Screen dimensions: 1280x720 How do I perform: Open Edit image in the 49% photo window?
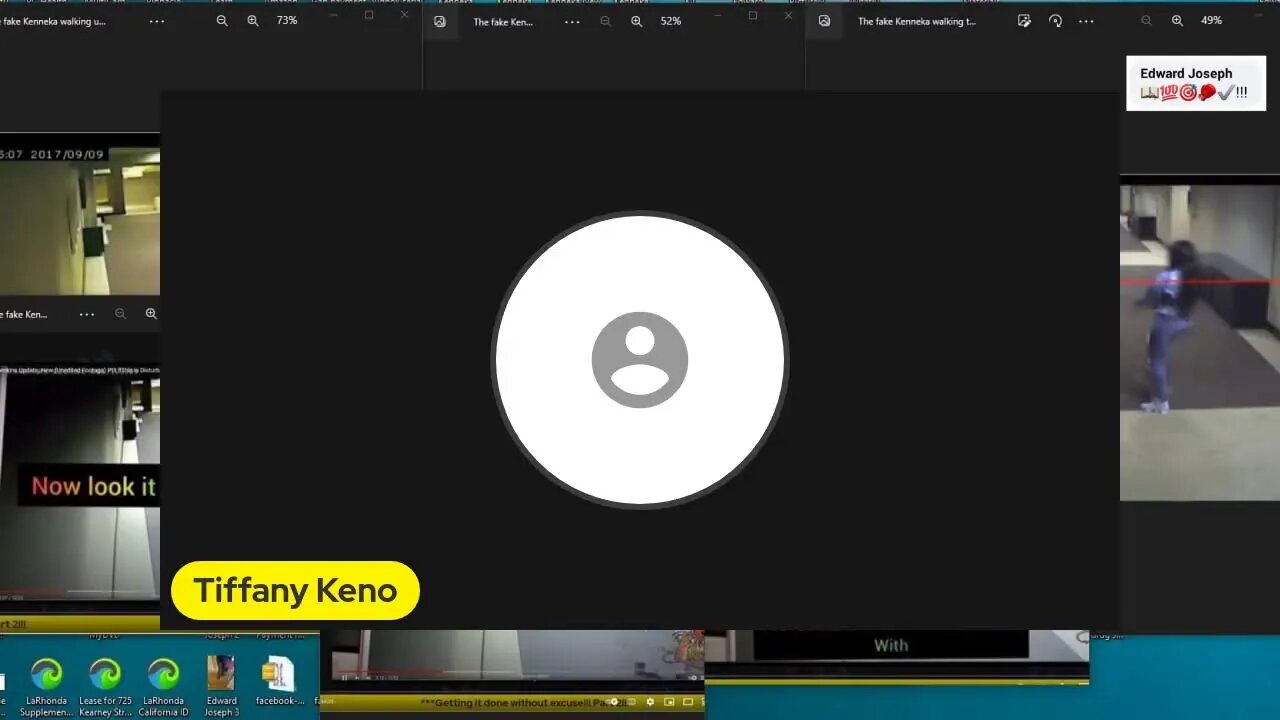coord(1024,21)
